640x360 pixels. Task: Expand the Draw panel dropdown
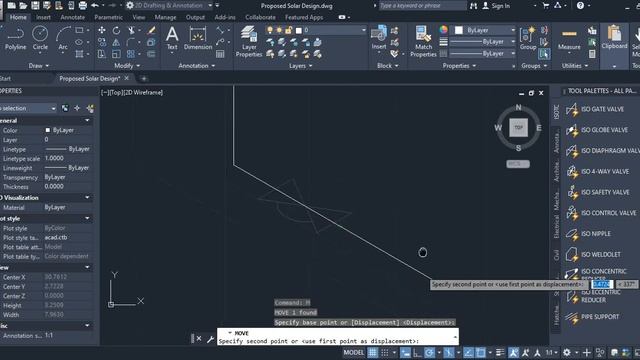tap(39, 65)
